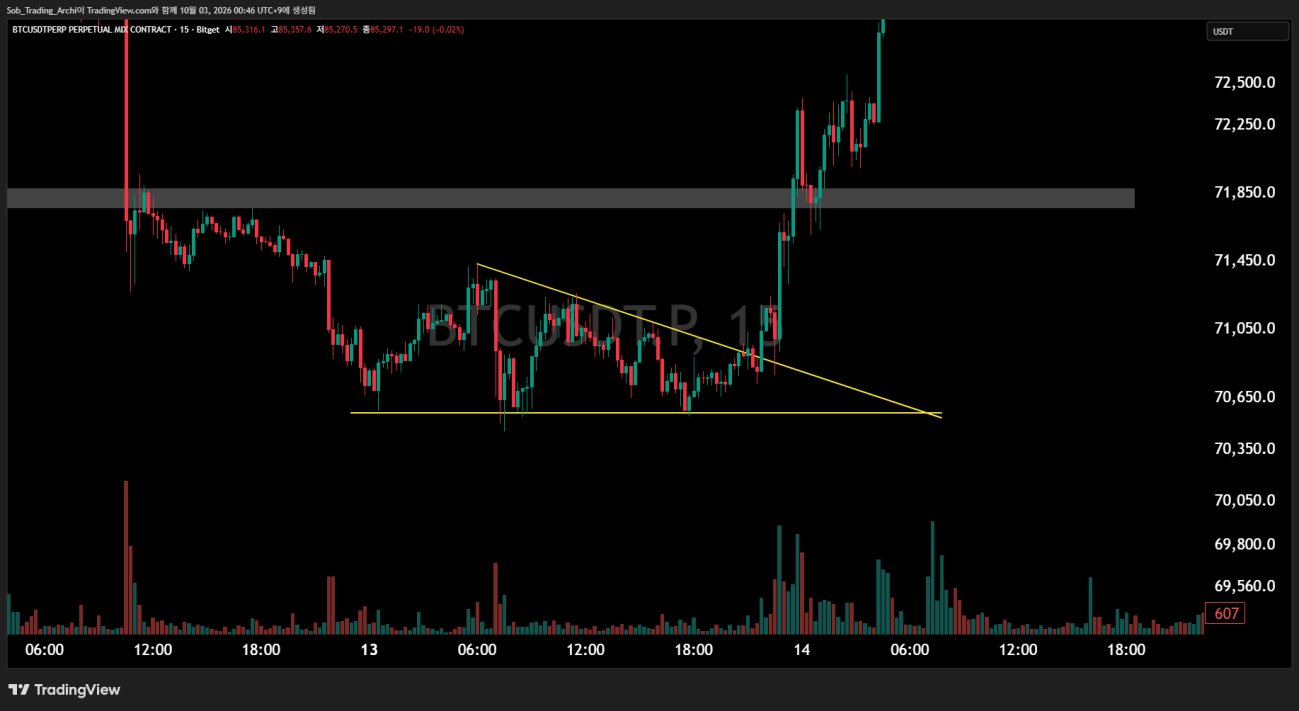Screen dimensions: 1299x711
Task: Click the 85,316.1 open price value
Action: (x=249, y=30)
